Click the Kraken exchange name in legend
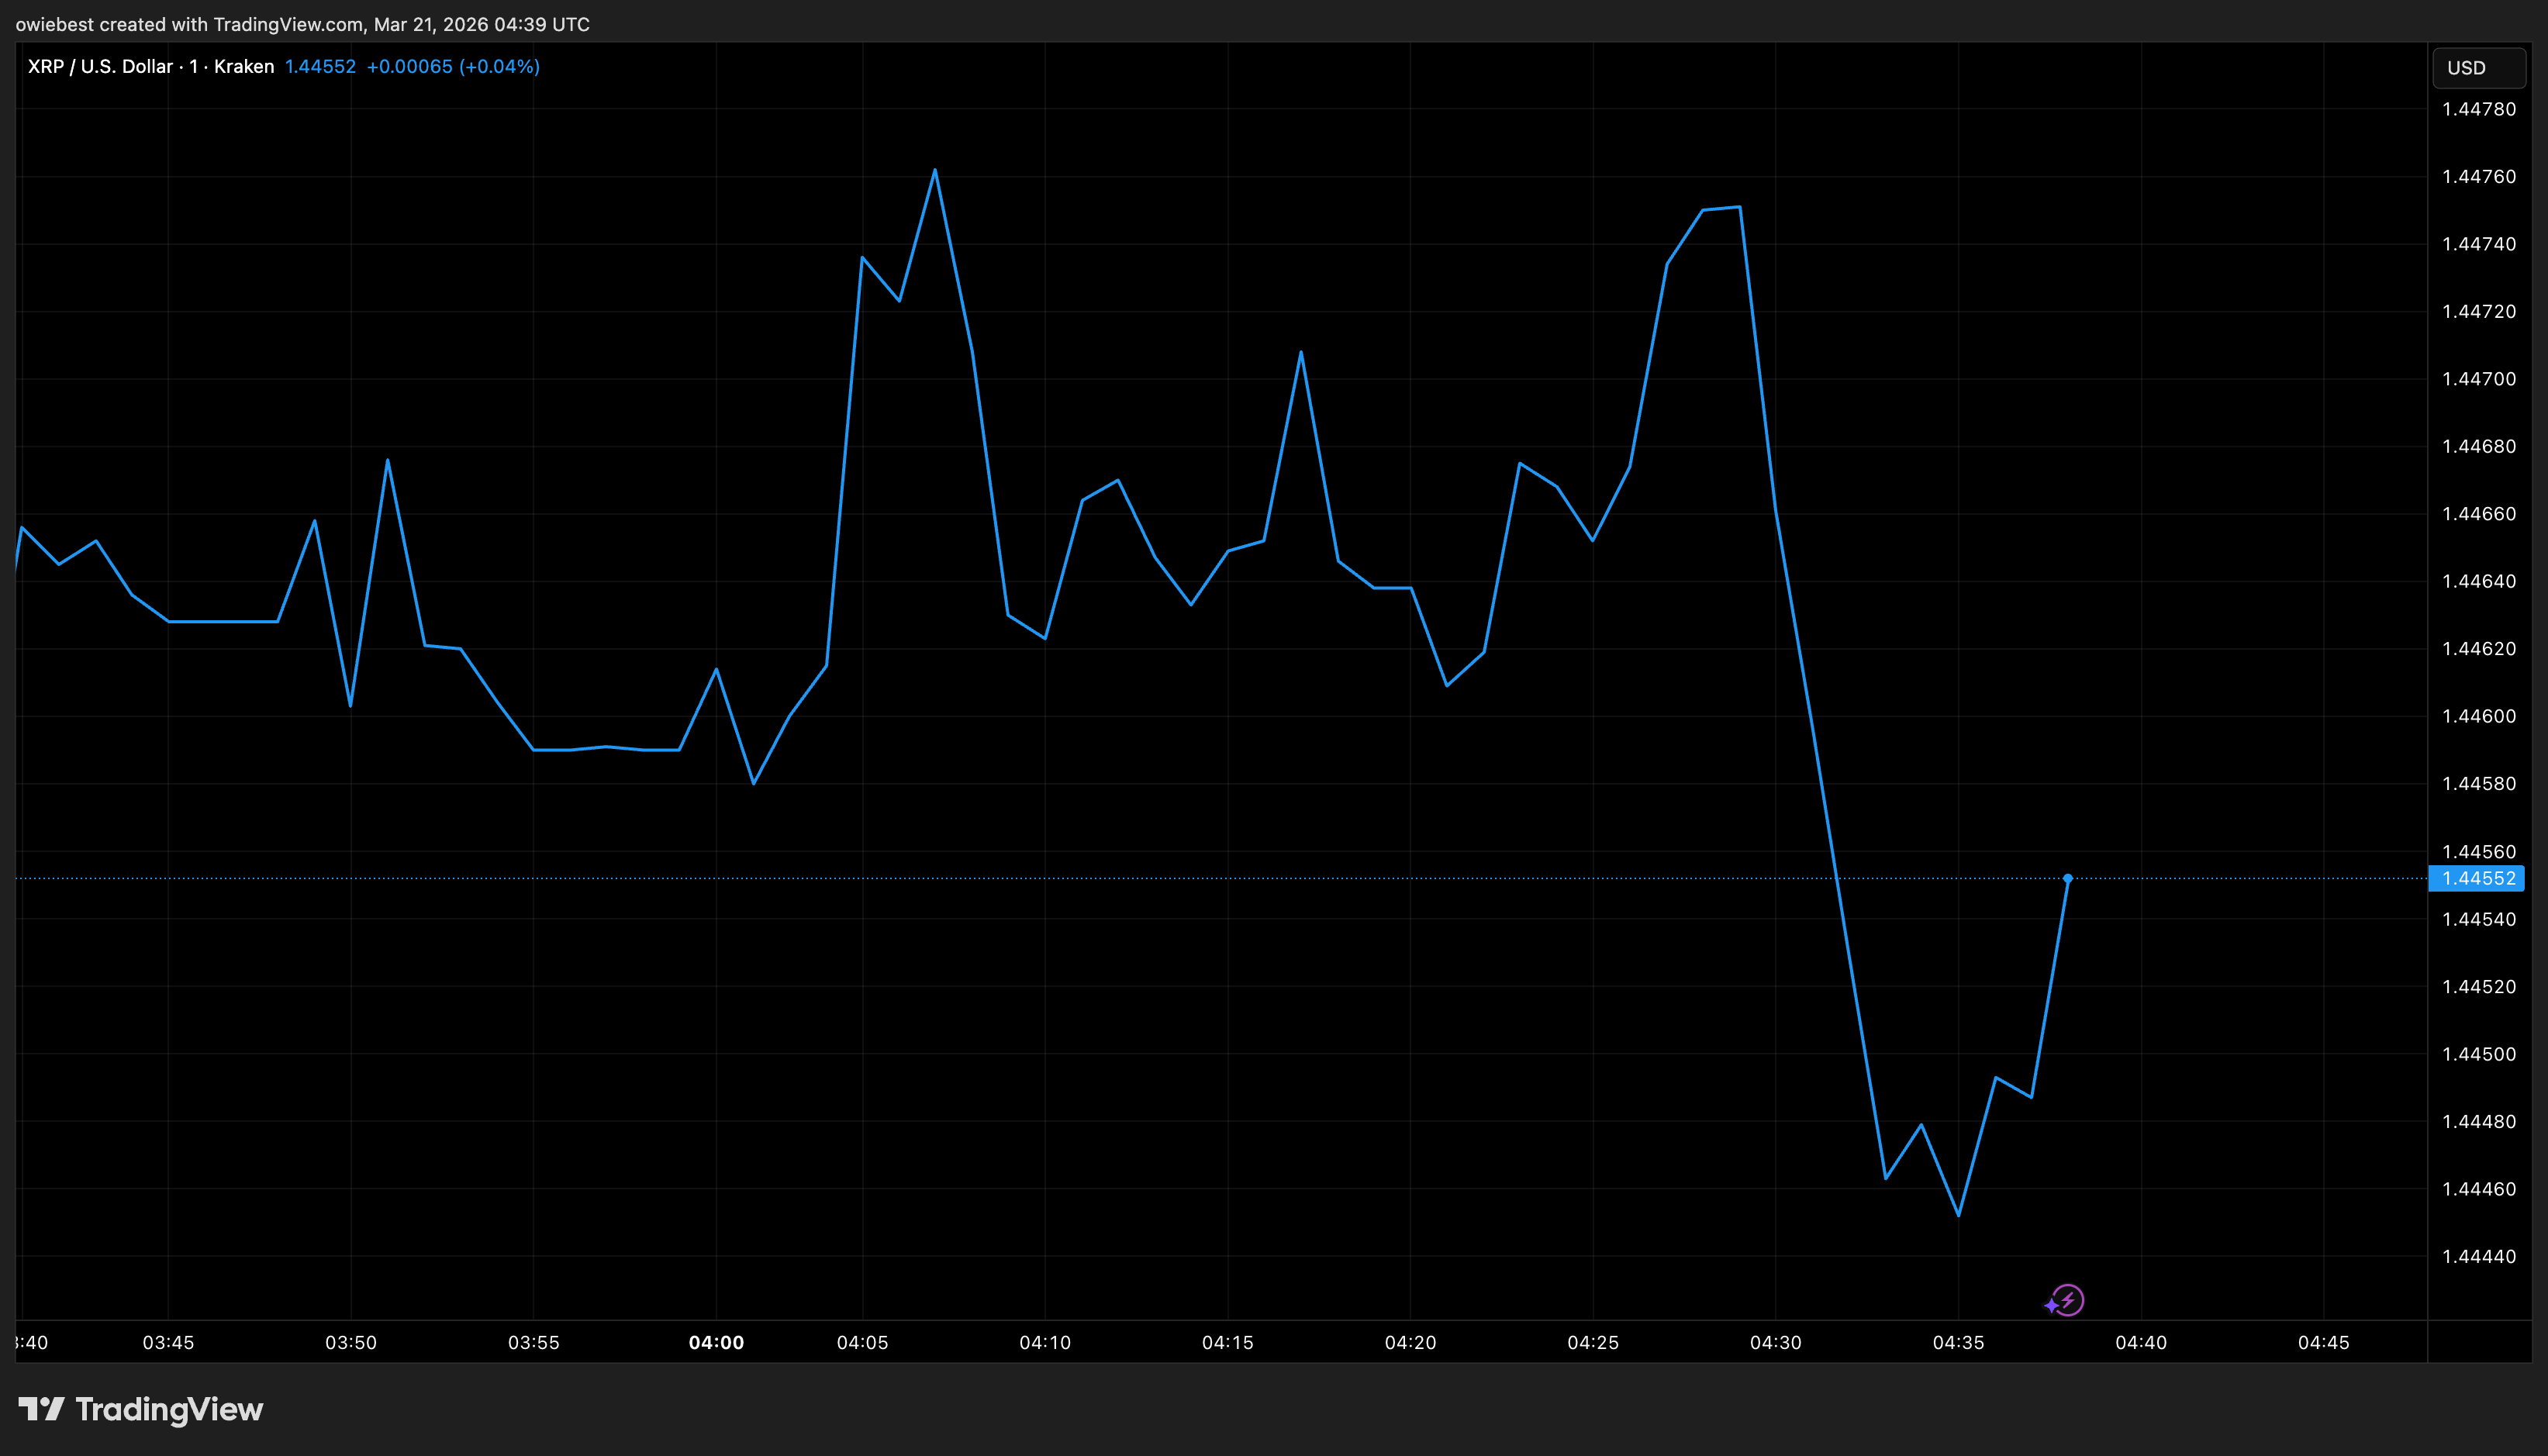Screen dimensions: 2548x1456 244,67
